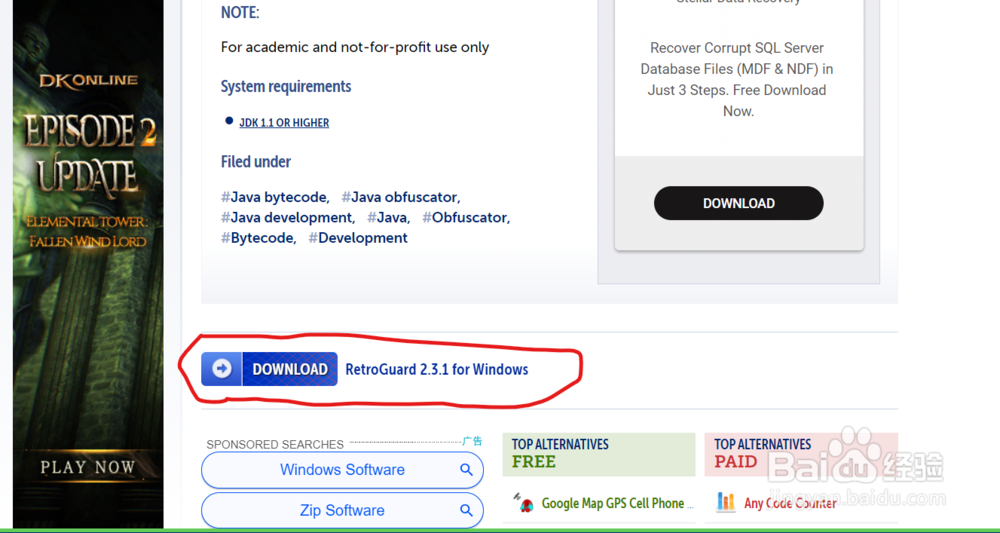Open the #Java bytecode tag
Screen dimensions: 1000x533
coord(275,197)
